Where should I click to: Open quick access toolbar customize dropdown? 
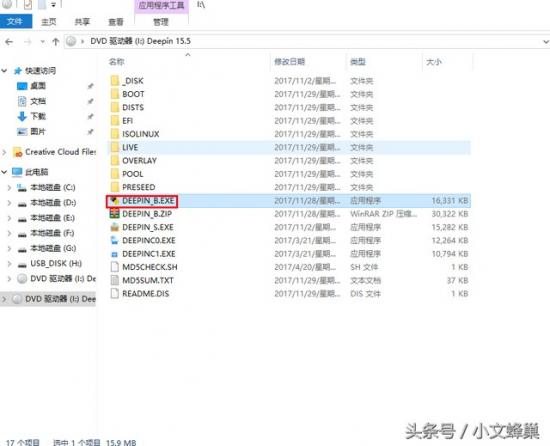(54, 5)
